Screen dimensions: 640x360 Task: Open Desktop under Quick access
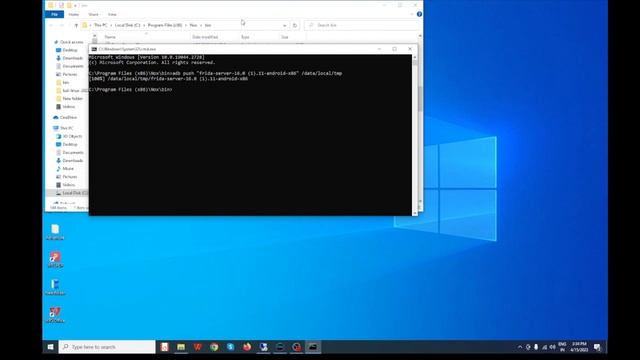70,50
